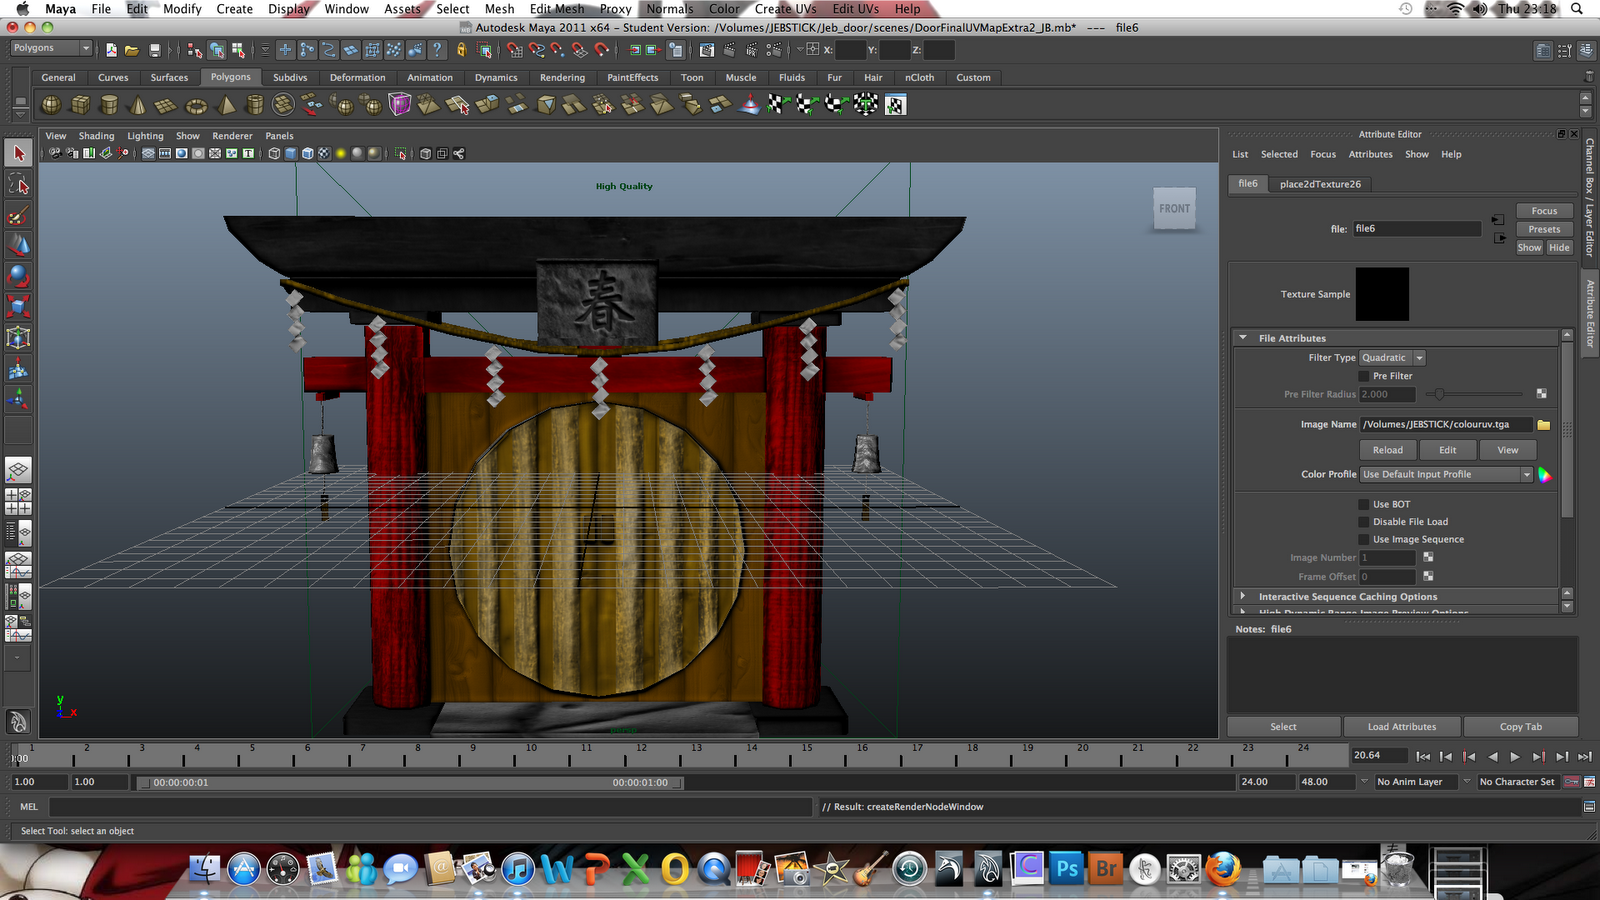
Task: Open the viewport Shading menu
Action: pyautogui.click(x=97, y=136)
